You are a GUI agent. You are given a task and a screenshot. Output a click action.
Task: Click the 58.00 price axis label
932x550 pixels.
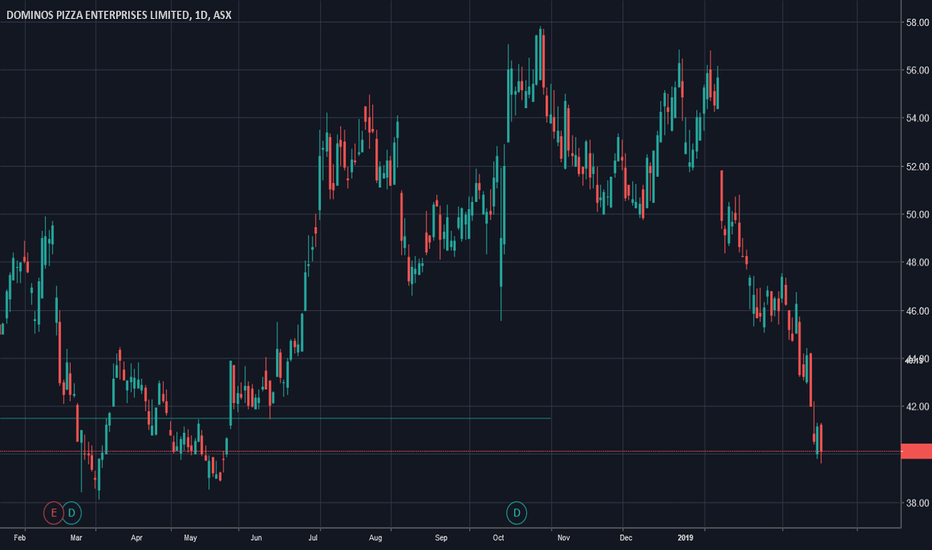click(x=917, y=23)
